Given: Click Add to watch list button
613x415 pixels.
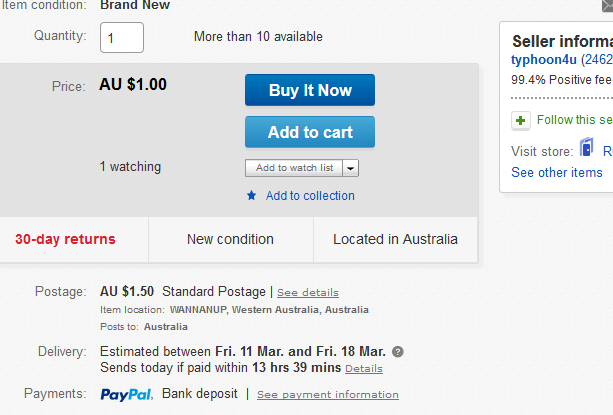Looking at the screenshot, I should tap(294, 168).
